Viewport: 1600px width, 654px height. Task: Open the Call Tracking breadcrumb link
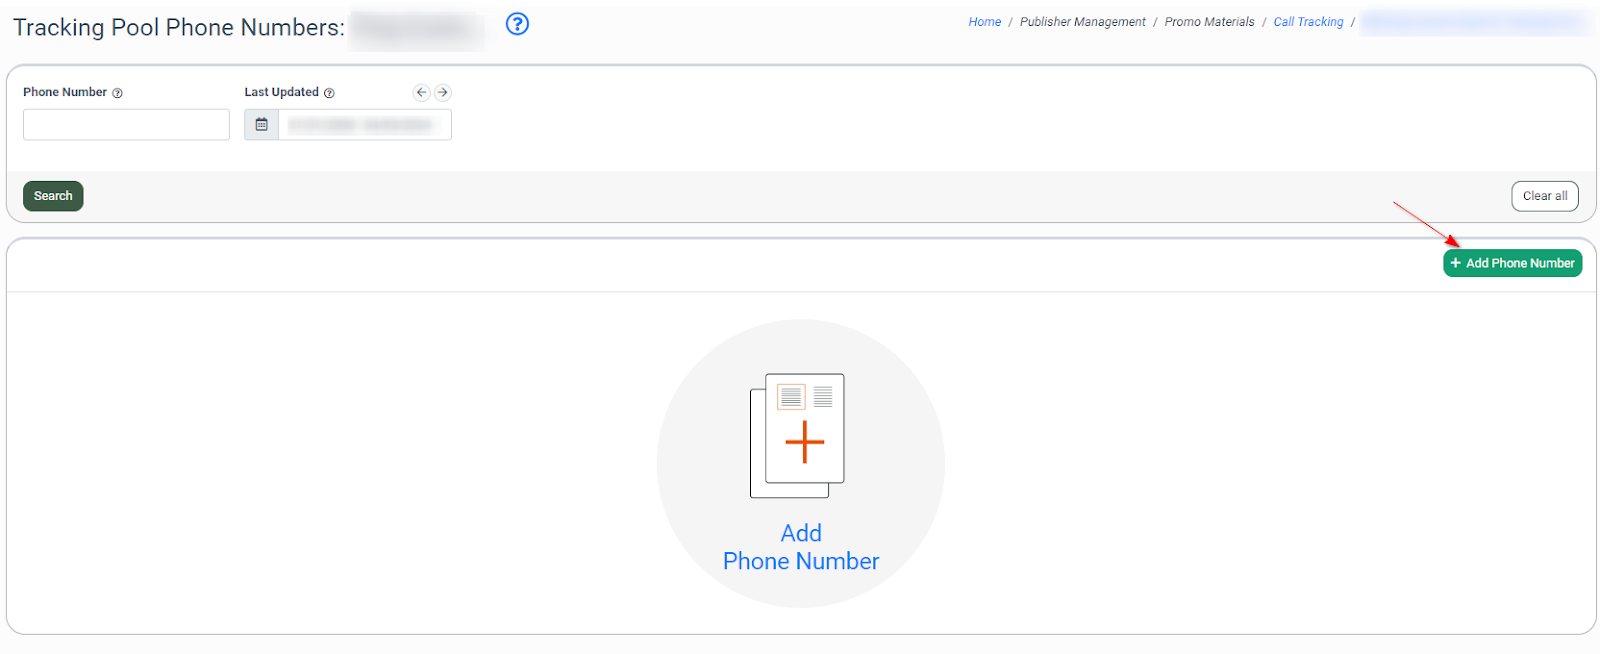click(1308, 22)
